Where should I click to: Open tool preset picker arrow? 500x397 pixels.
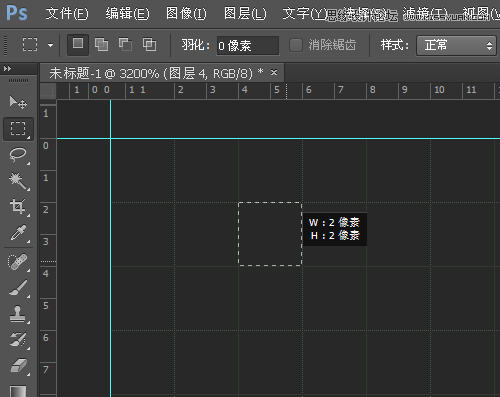pyautogui.click(x=50, y=45)
